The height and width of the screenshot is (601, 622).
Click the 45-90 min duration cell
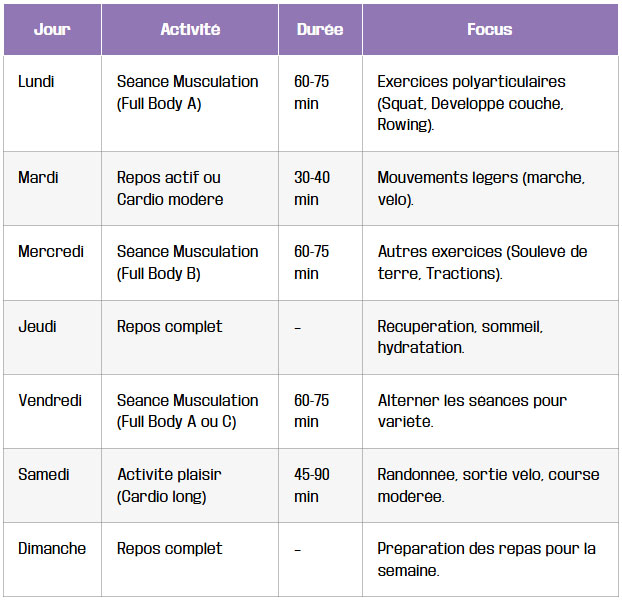pos(312,485)
